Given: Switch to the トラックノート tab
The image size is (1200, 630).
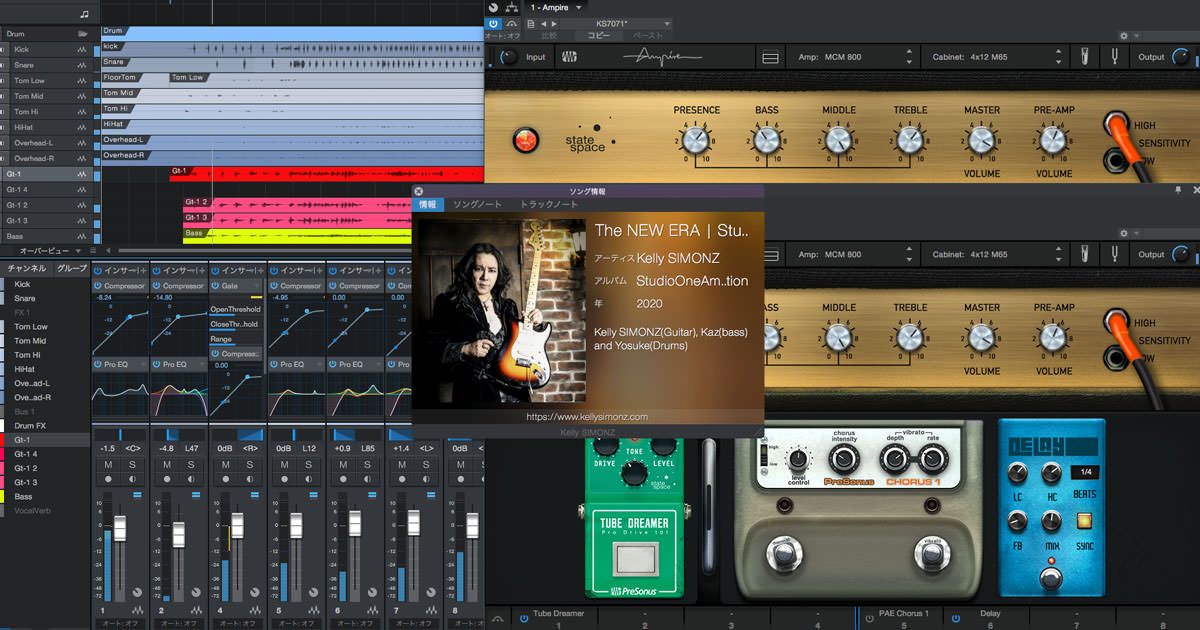Looking at the screenshot, I should pos(549,205).
